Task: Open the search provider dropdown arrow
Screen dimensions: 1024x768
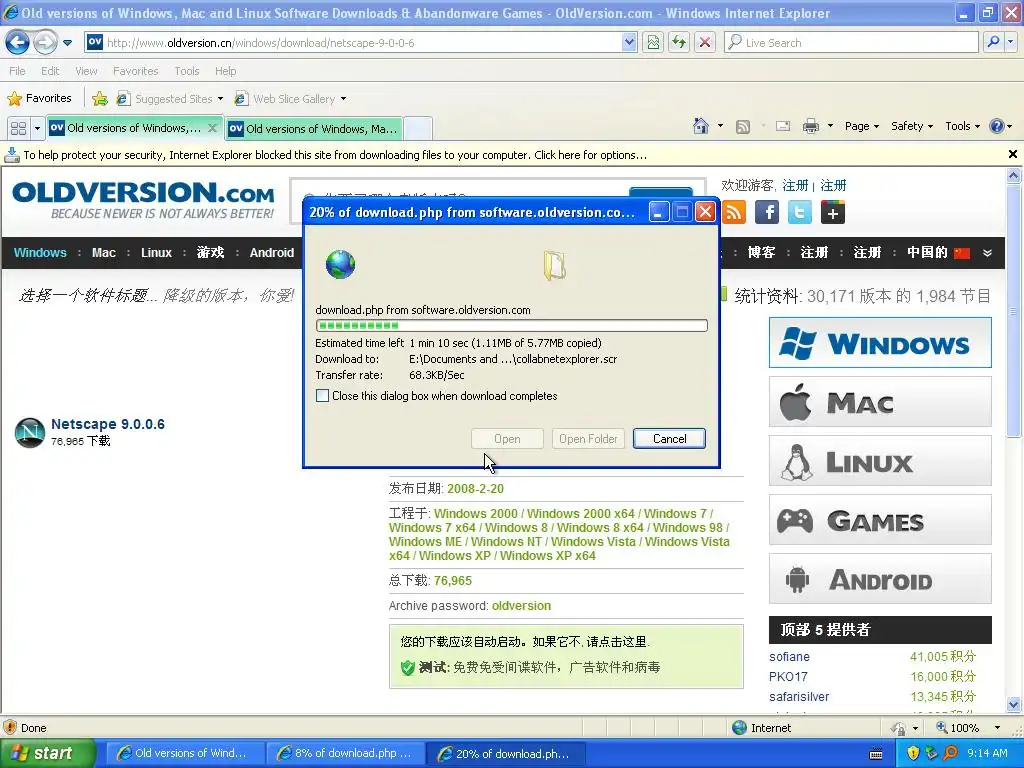Action: click(1010, 42)
